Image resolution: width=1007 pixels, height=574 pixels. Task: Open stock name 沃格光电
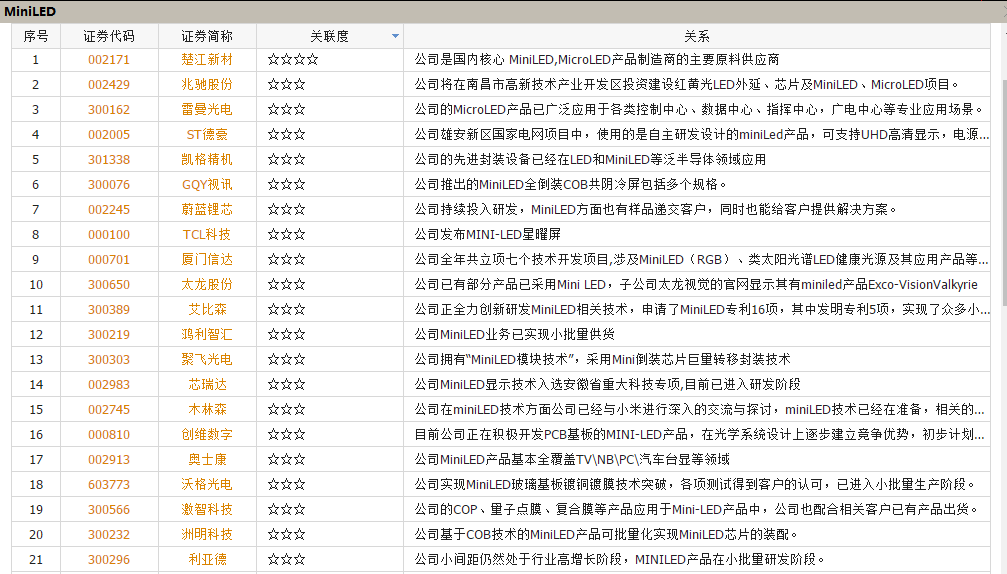[x=207, y=485]
